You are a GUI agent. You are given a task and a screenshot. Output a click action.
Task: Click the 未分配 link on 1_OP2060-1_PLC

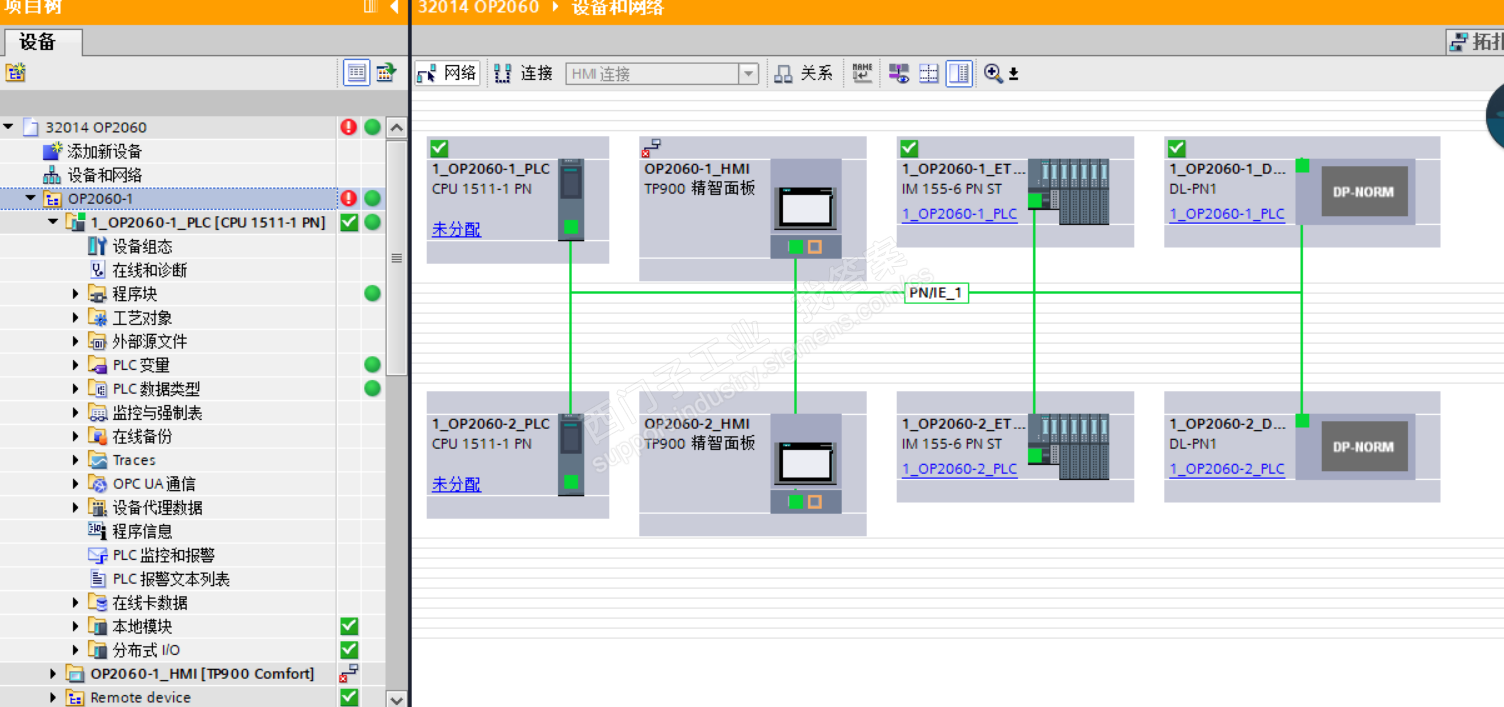(x=456, y=229)
